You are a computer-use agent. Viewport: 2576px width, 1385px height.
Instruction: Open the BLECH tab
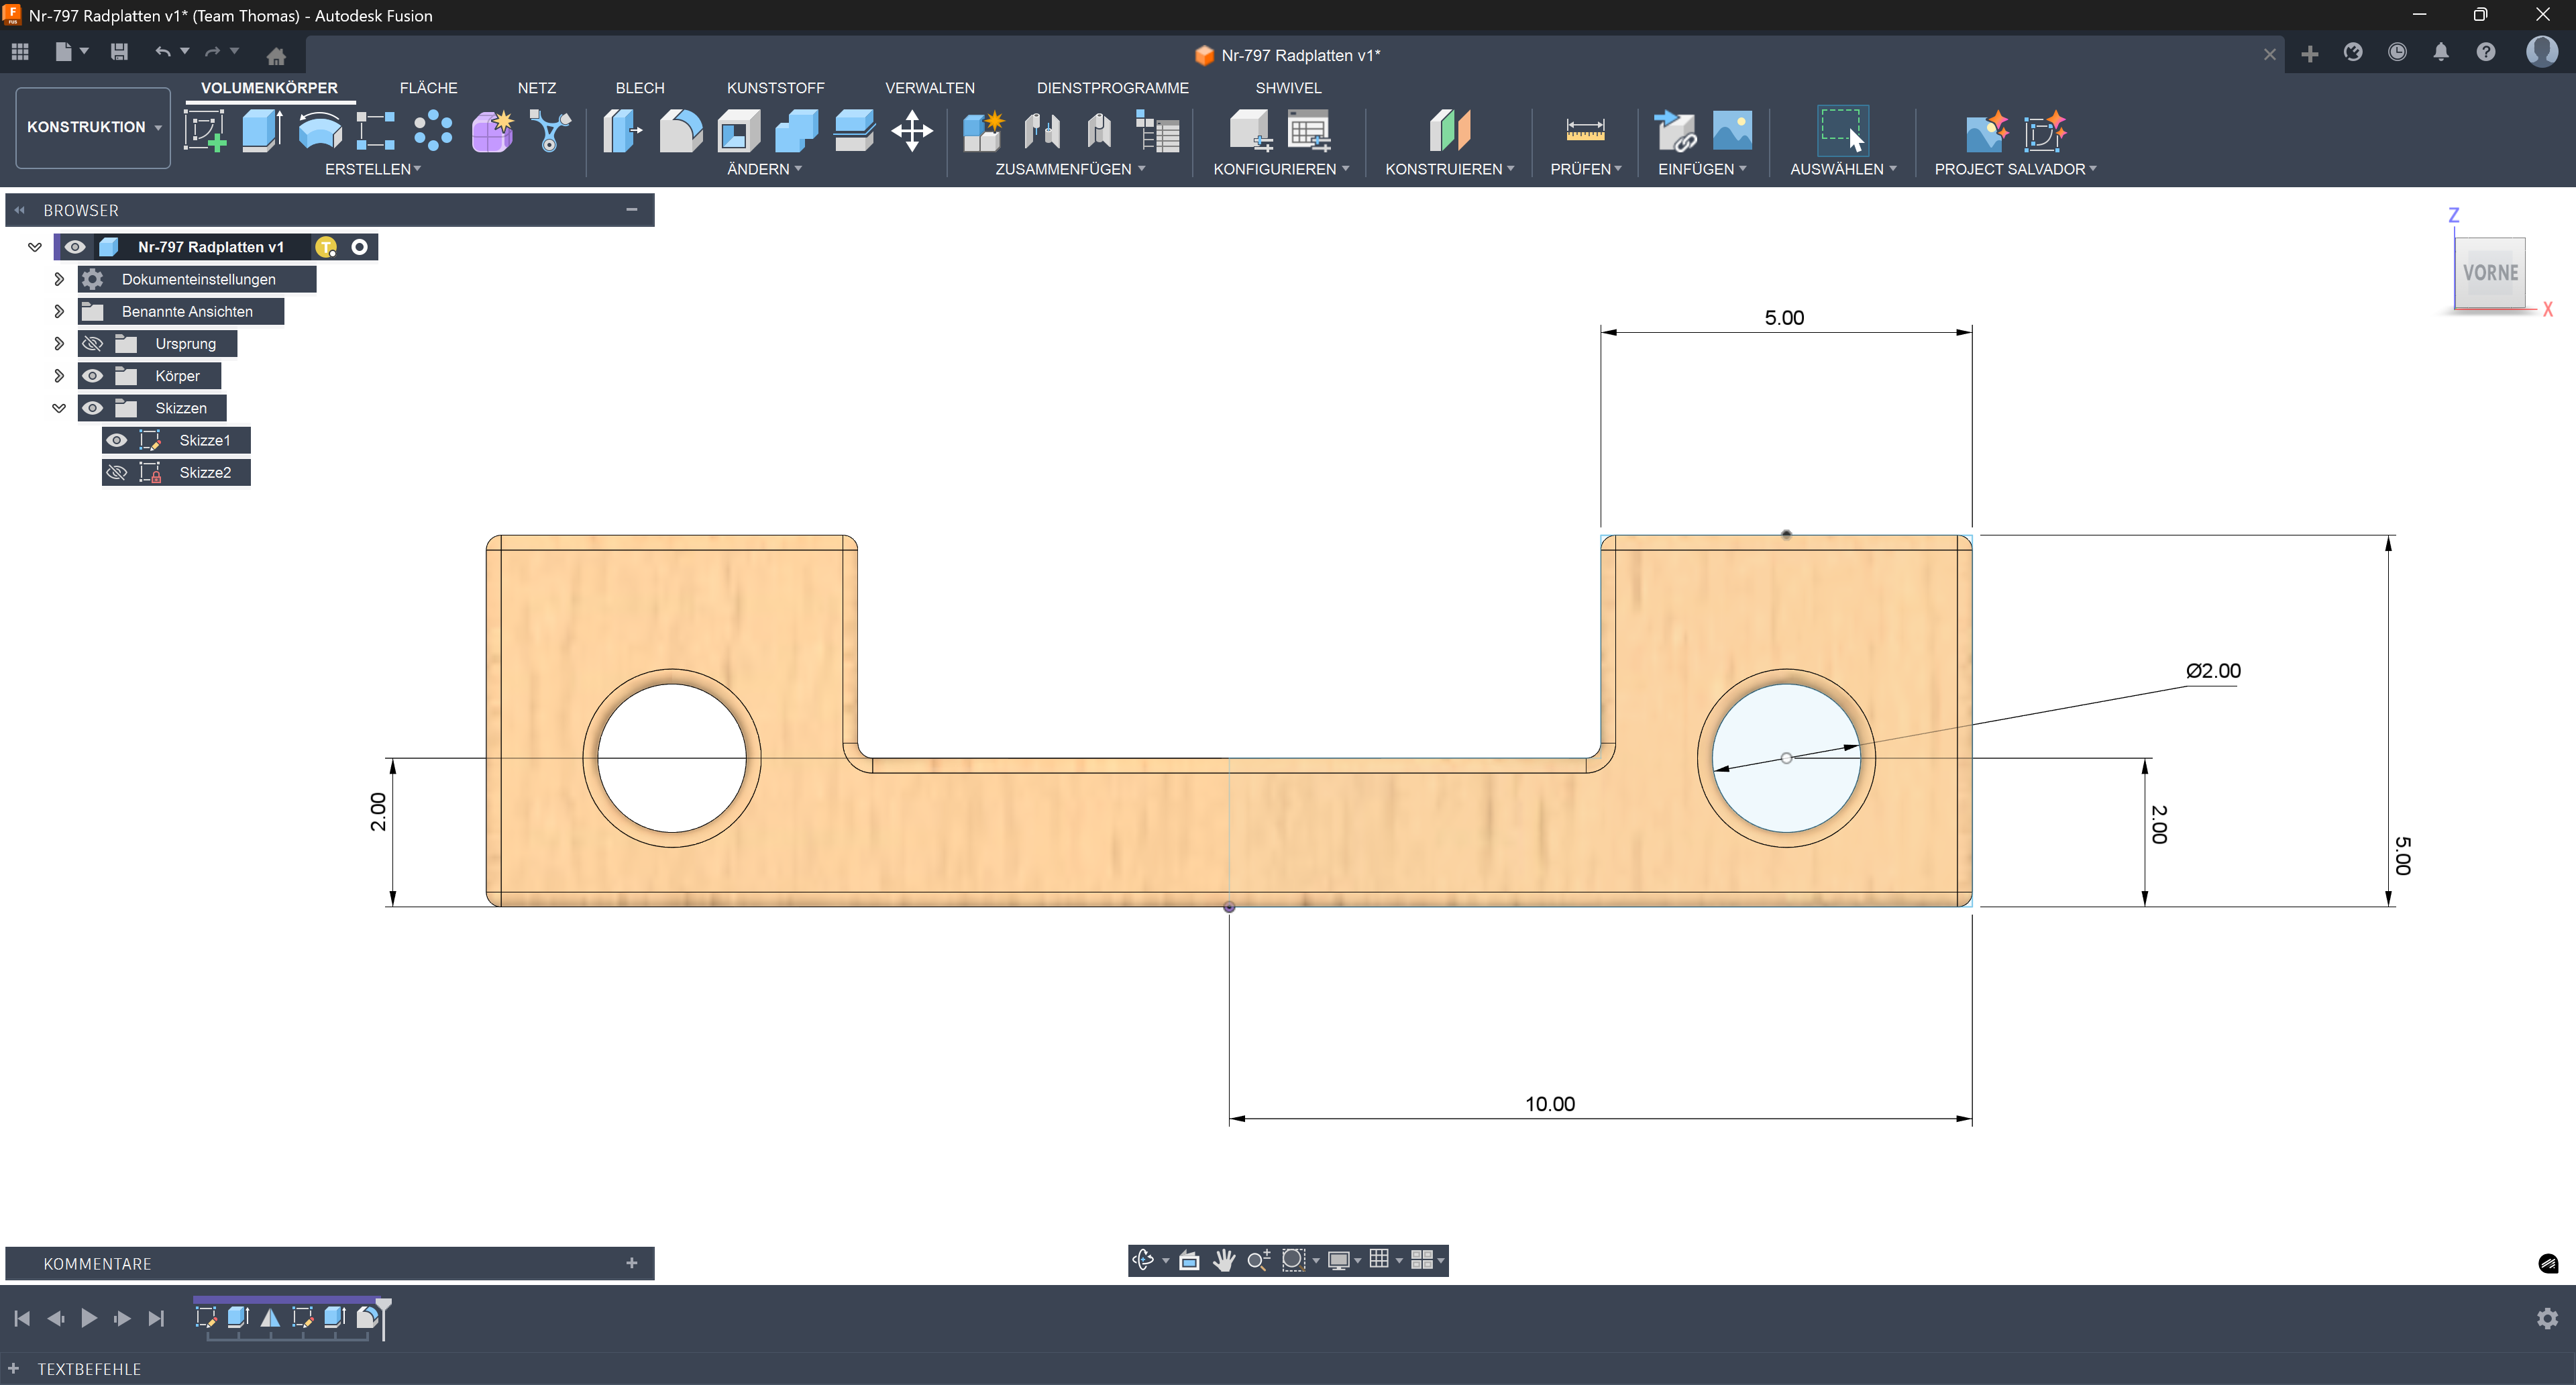pyautogui.click(x=639, y=88)
